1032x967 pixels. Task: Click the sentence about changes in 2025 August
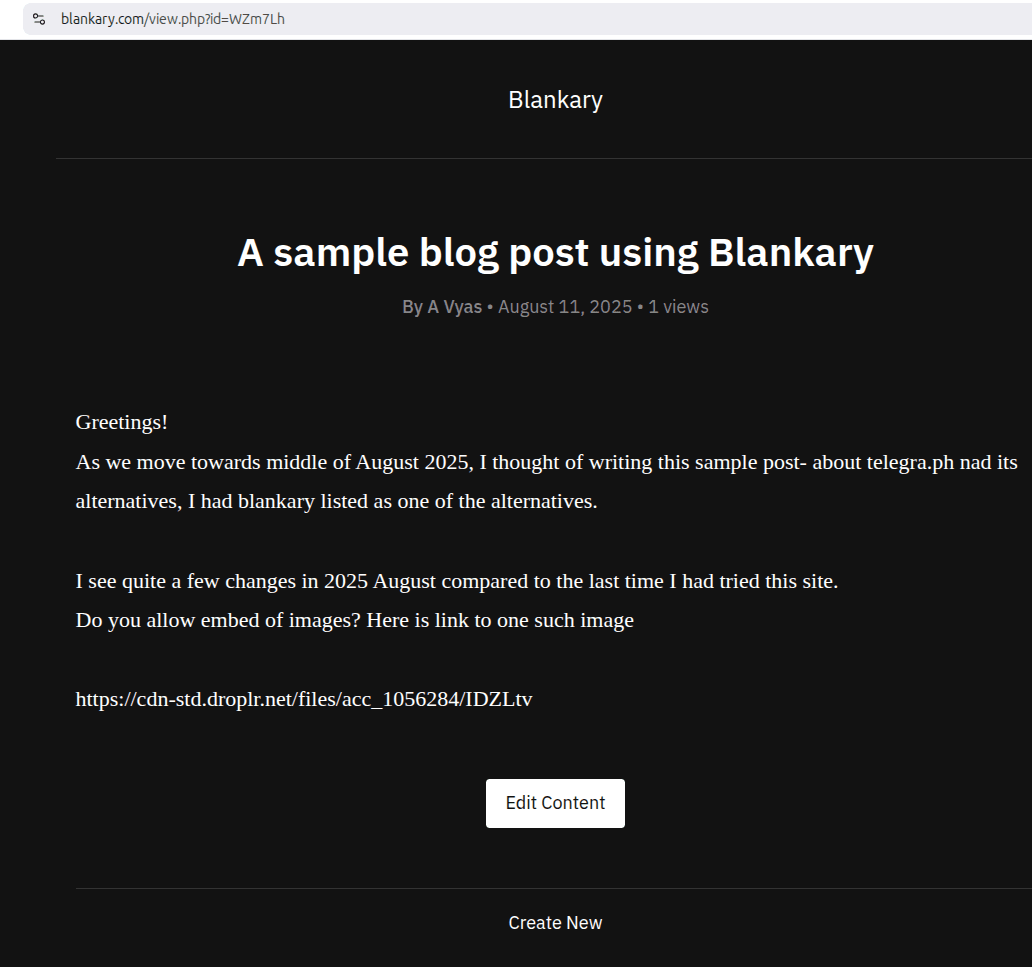coord(456,581)
